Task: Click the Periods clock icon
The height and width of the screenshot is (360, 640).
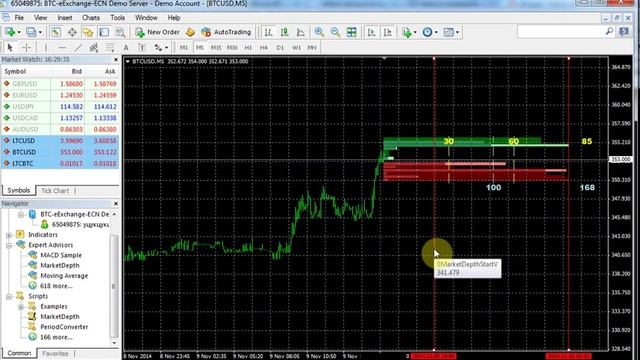Action: point(427,32)
